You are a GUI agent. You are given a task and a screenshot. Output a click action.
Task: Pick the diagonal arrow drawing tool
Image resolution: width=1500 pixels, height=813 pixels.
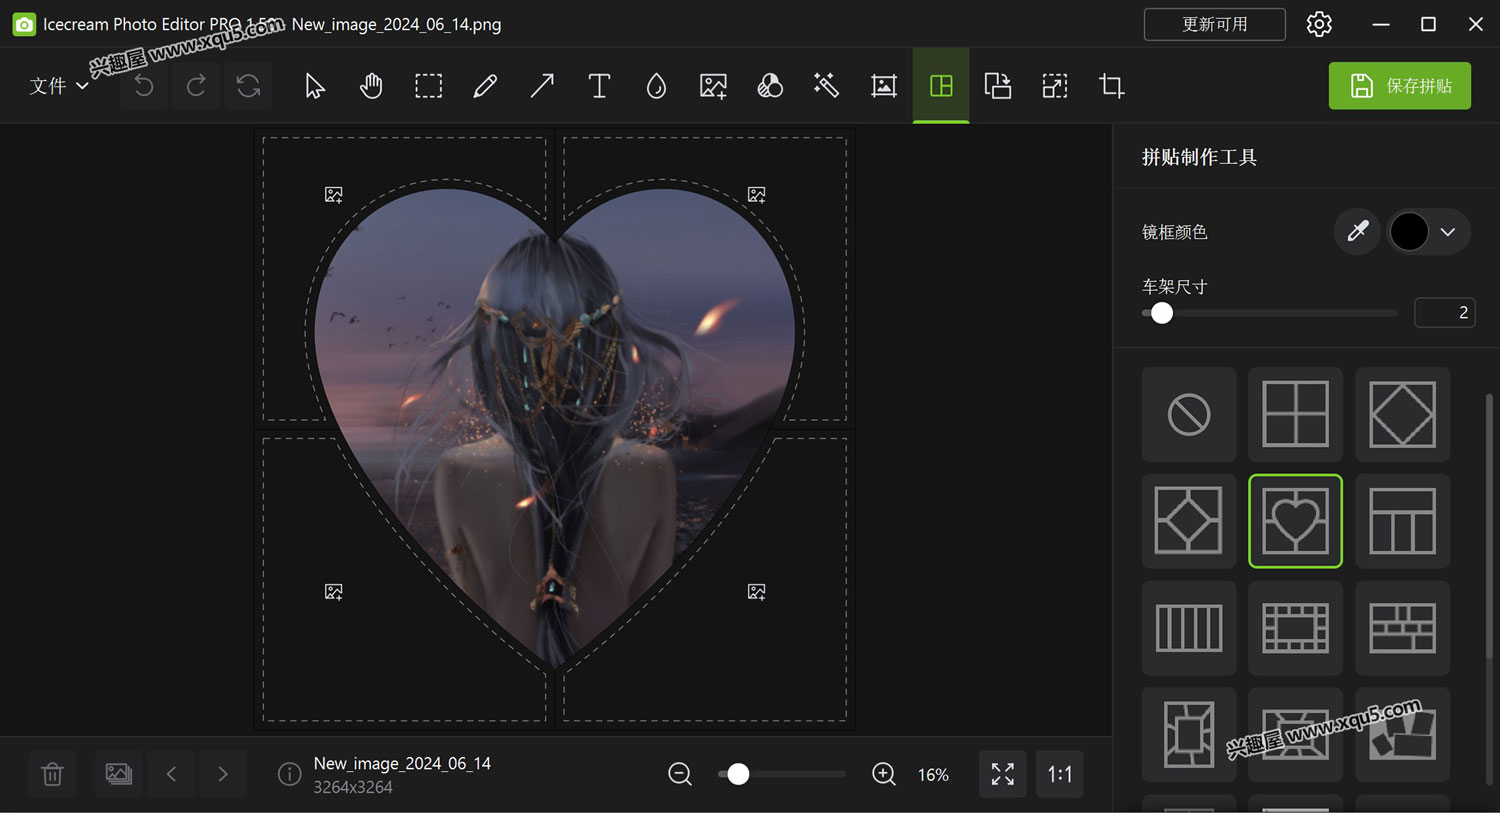(x=542, y=86)
